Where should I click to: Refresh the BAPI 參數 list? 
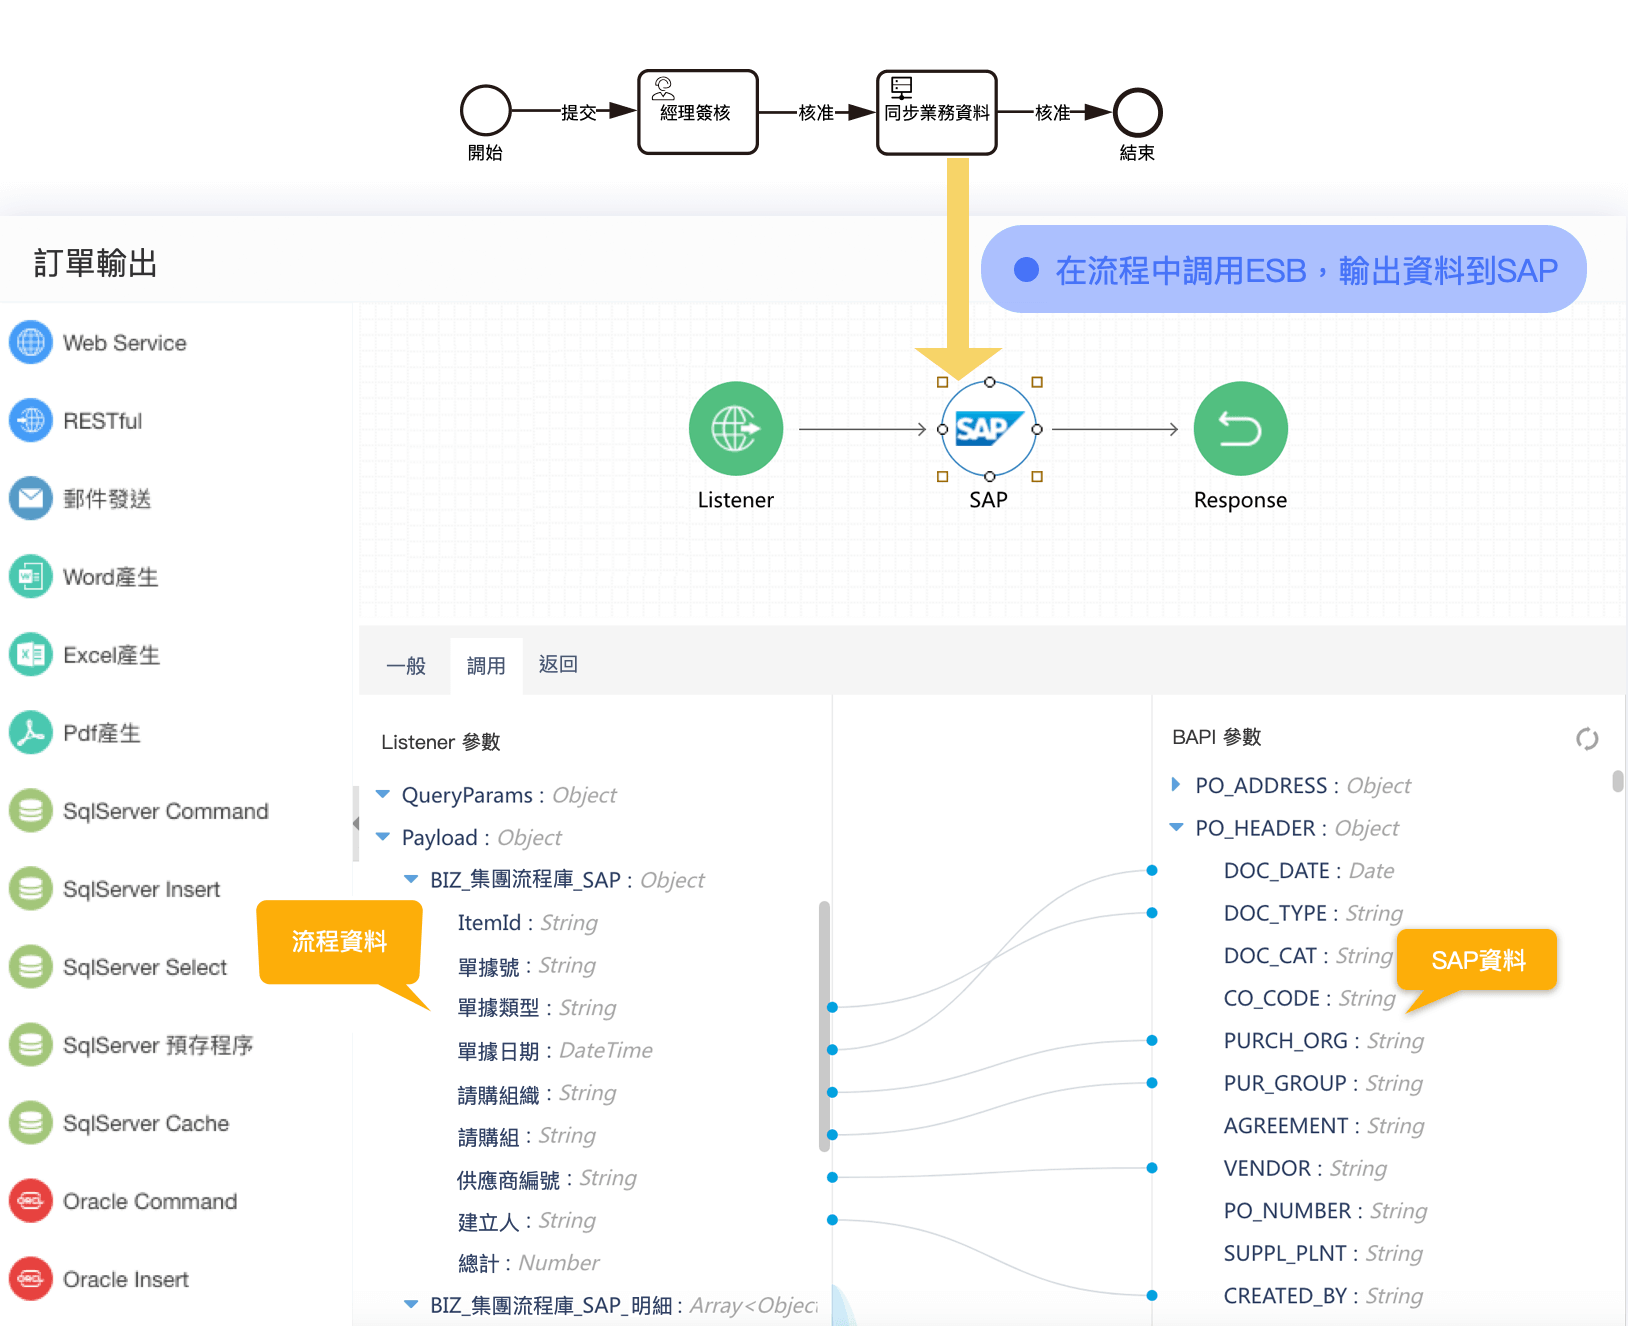[1587, 739]
